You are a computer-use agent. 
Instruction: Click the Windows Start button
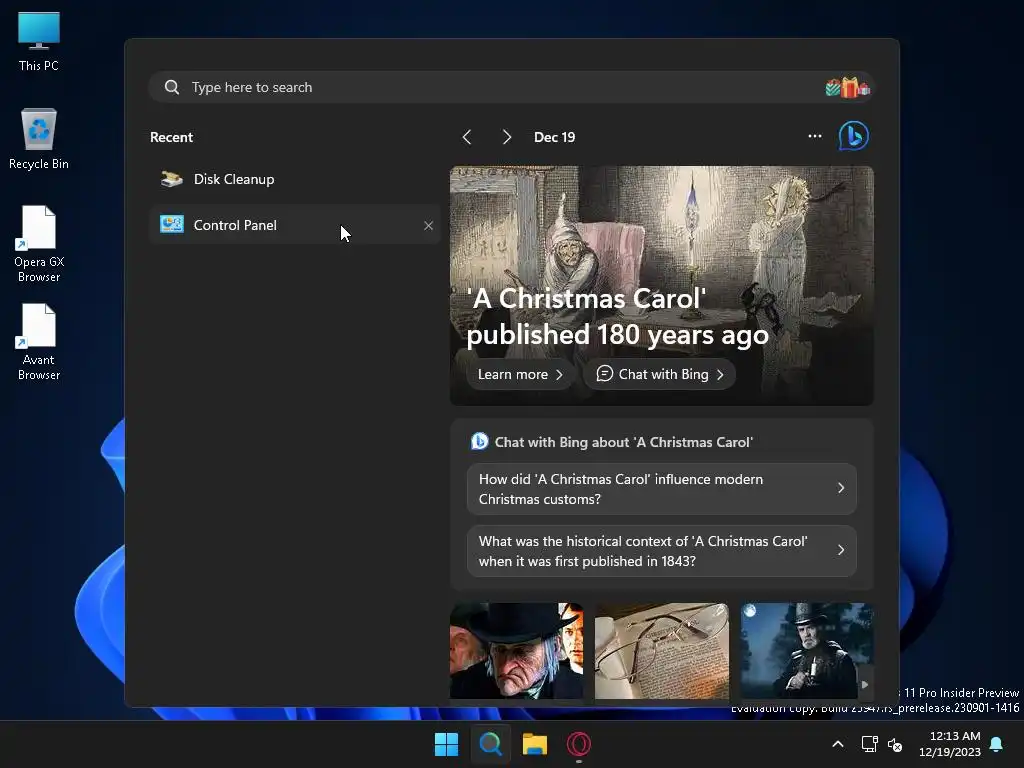[x=447, y=744]
